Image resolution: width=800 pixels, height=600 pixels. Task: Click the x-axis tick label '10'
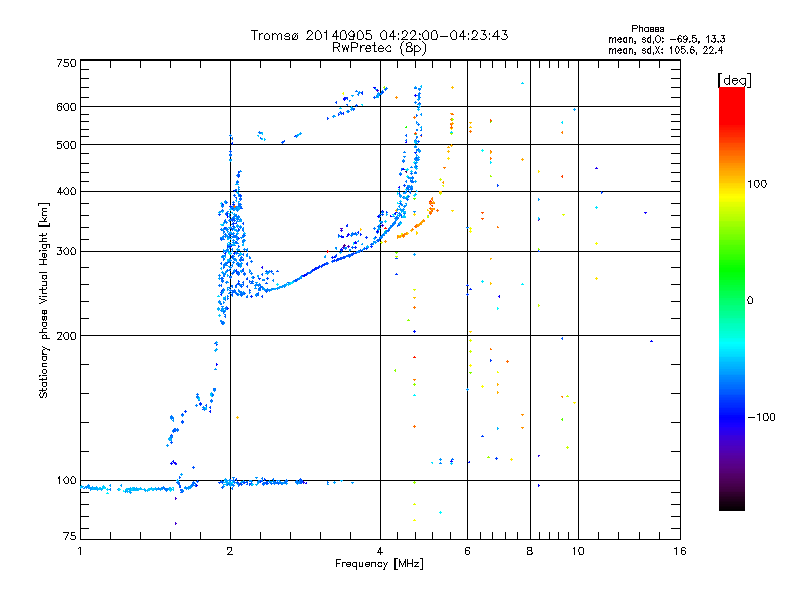coord(578,551)
